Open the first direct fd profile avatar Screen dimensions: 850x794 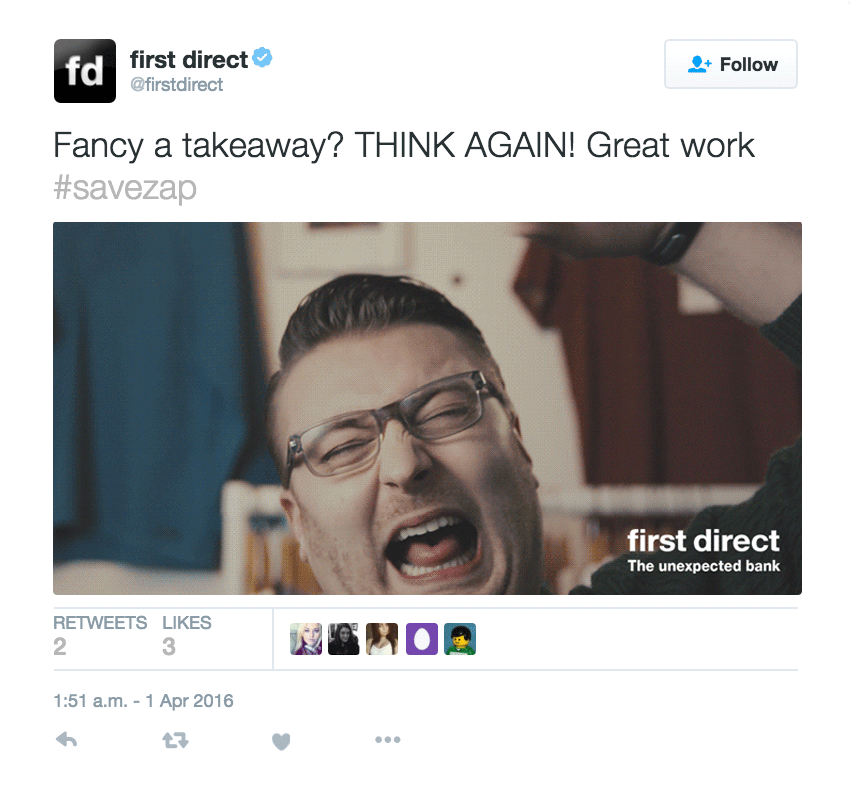point(85,71)
